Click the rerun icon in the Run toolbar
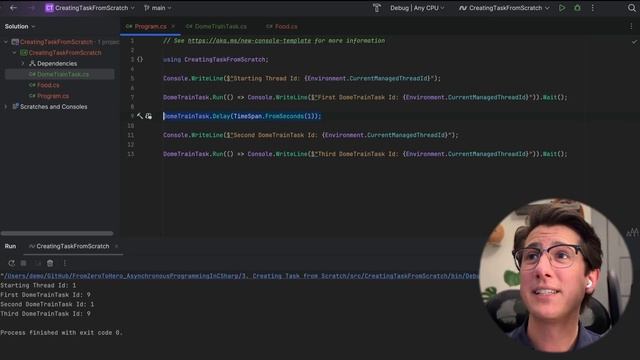The height and width of the screenshot is (360, 640). [x=11, y=263]
